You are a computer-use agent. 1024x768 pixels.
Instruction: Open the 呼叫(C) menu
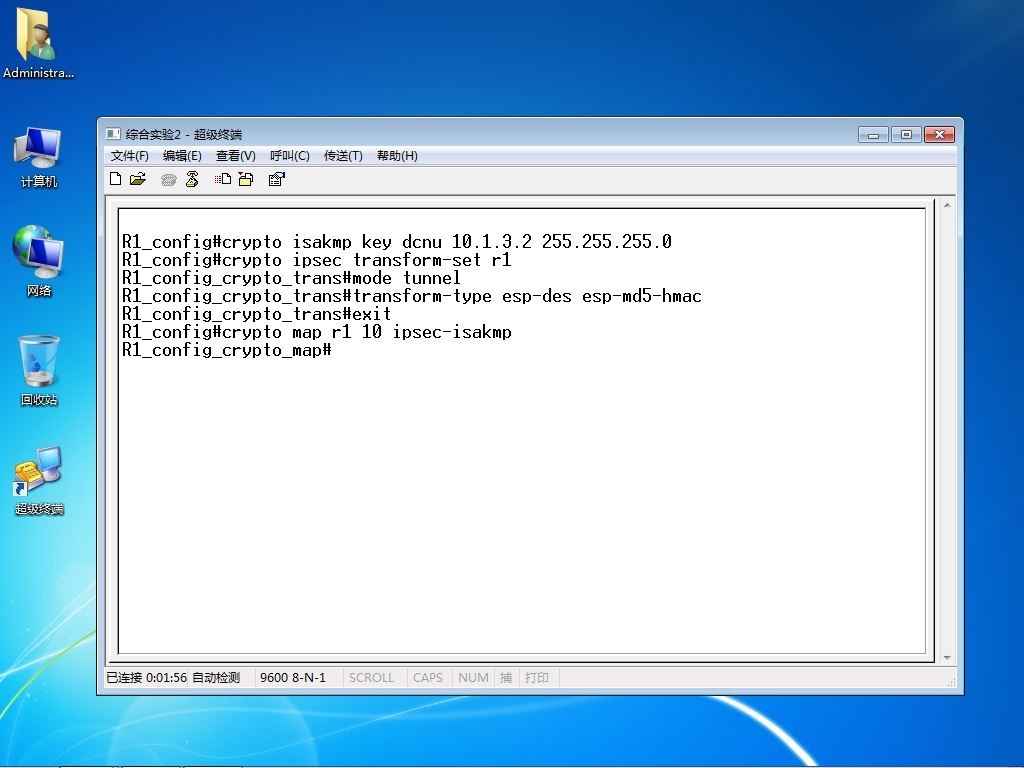(290, 155)
